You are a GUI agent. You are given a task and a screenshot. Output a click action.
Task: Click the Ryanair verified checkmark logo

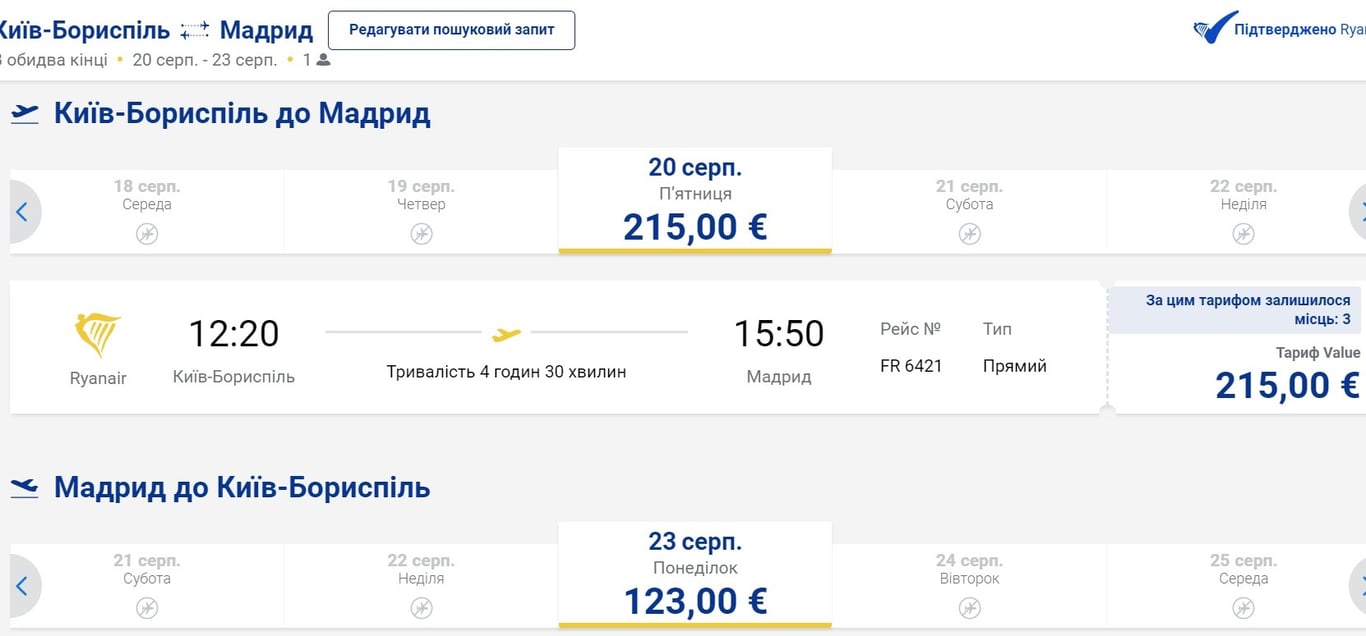tap(1215, 28)
